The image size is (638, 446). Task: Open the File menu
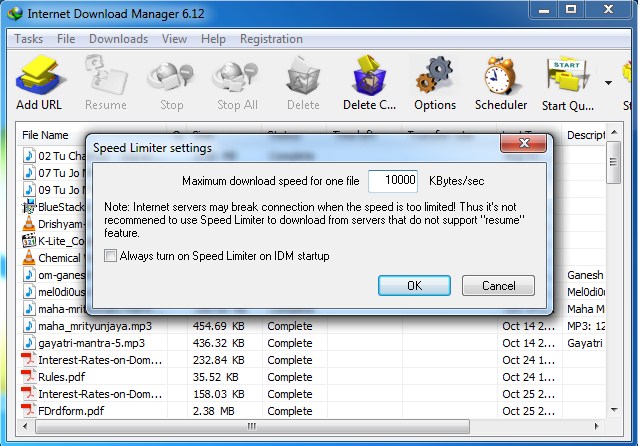pos(66,39)
